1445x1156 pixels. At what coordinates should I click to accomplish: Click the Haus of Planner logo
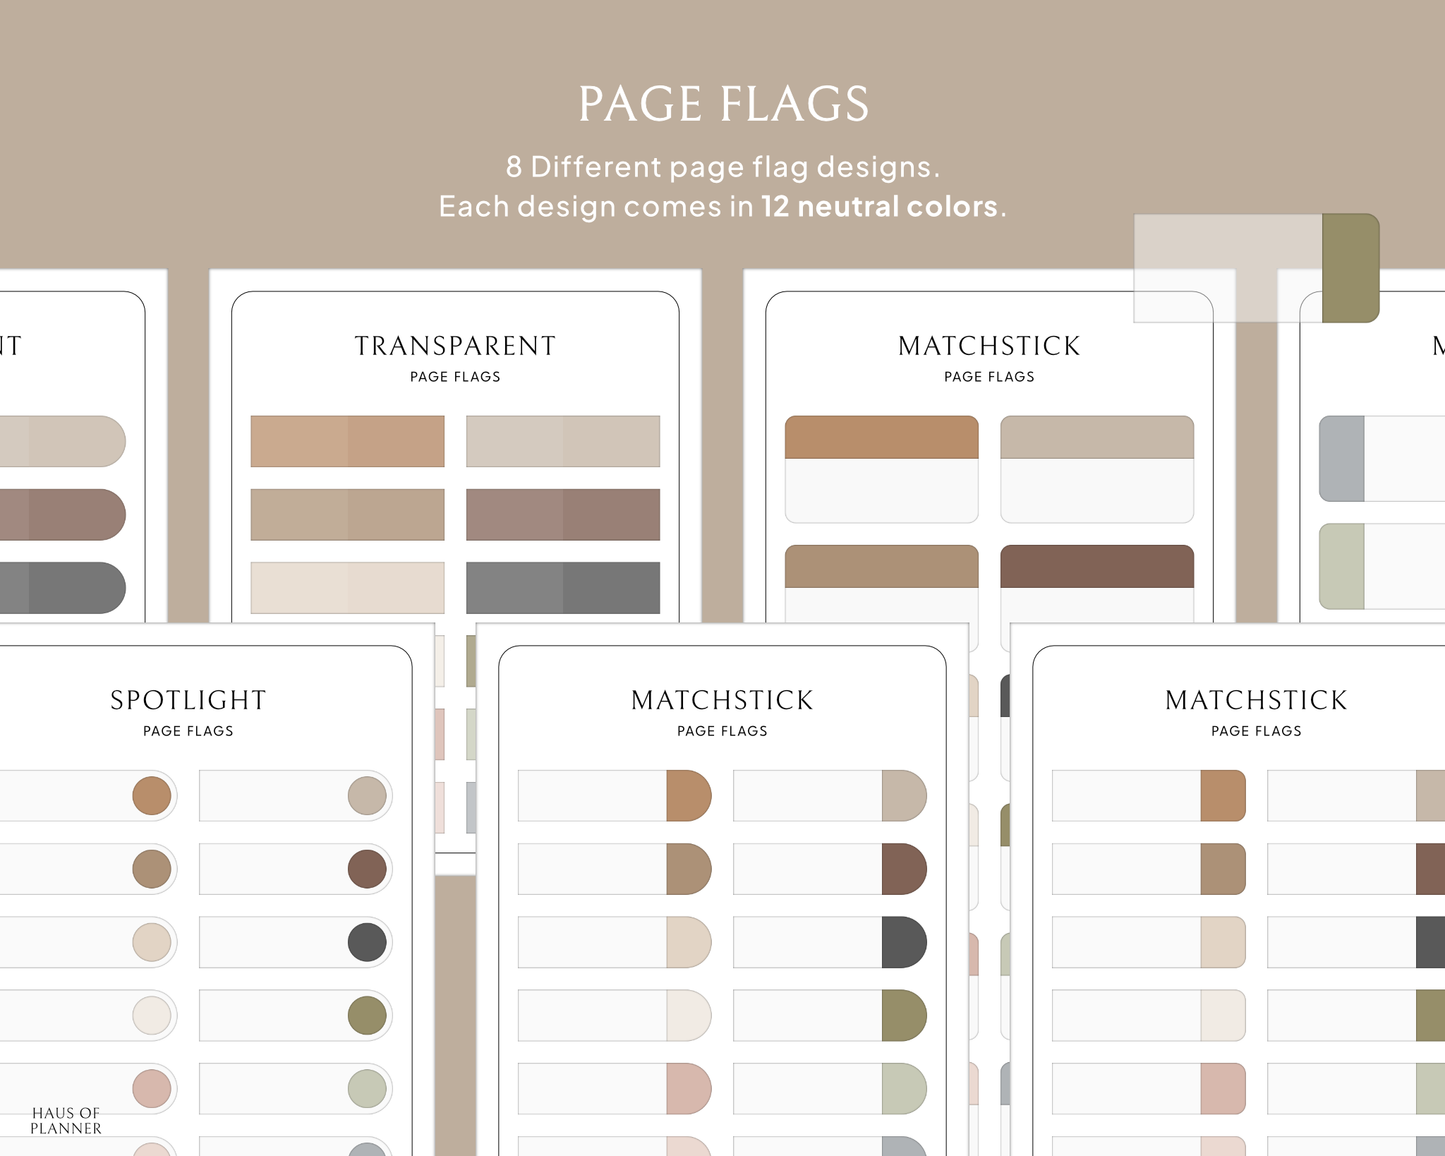[66, 1120]
